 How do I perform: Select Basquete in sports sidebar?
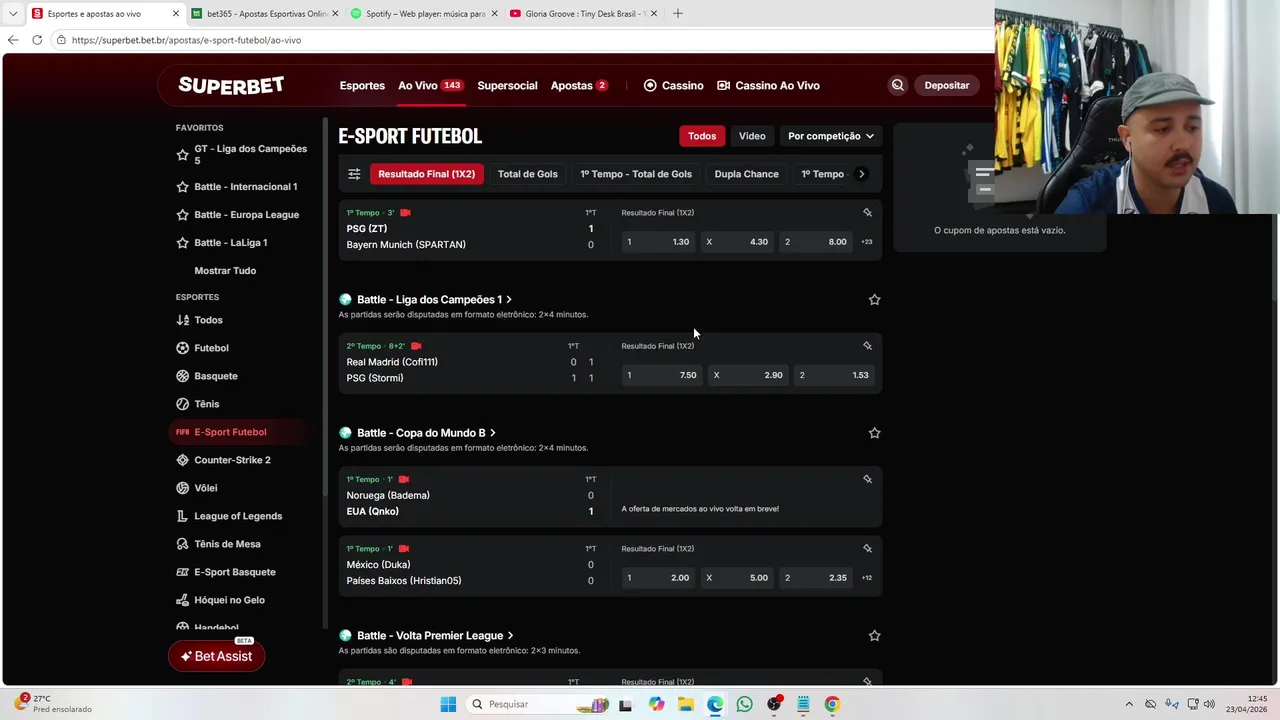(x=215, y=376)
